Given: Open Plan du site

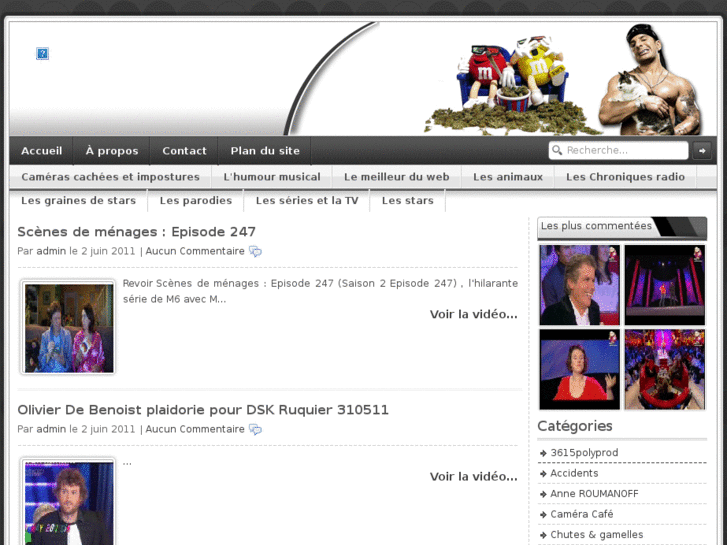Looking at the screenshot, I should pyautogui.click(x=265, y=151).
